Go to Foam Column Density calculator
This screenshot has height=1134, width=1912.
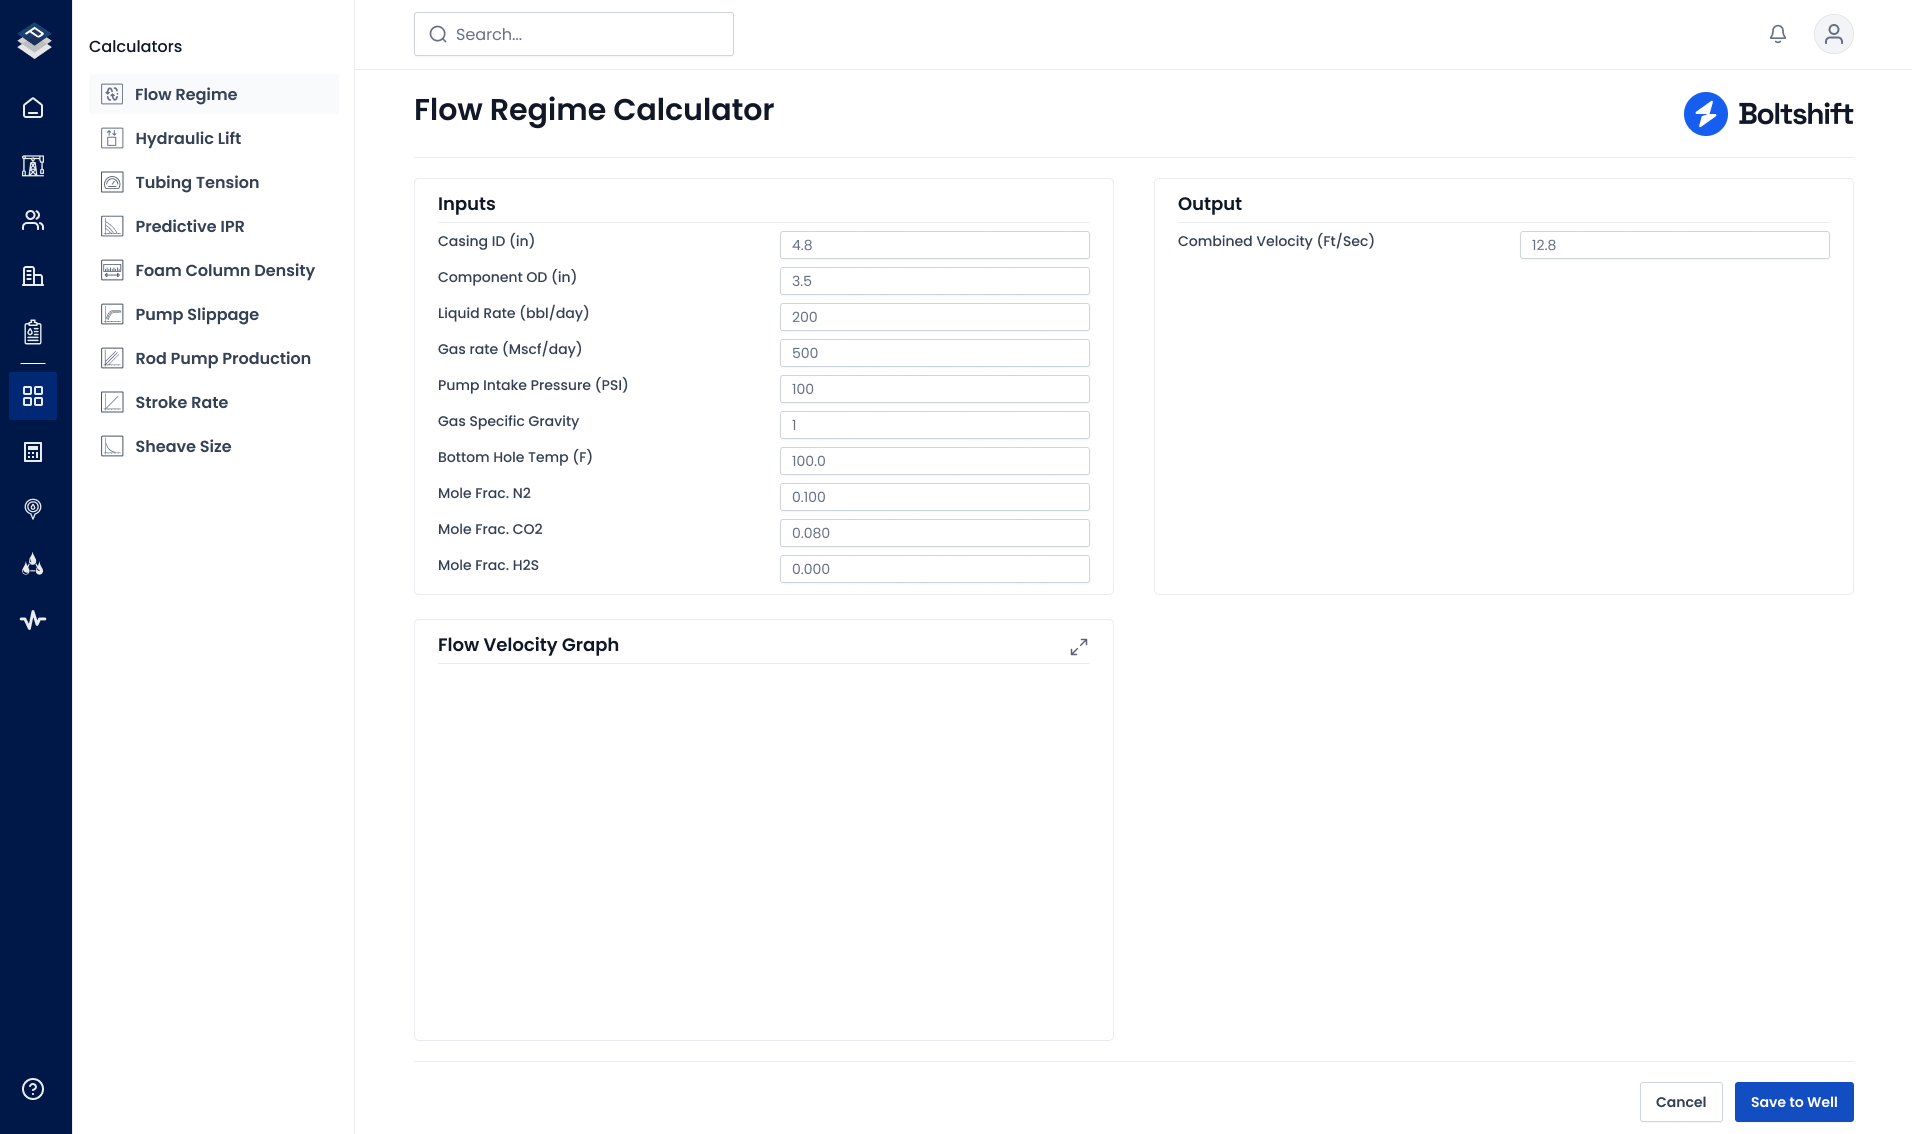point(224,270)
